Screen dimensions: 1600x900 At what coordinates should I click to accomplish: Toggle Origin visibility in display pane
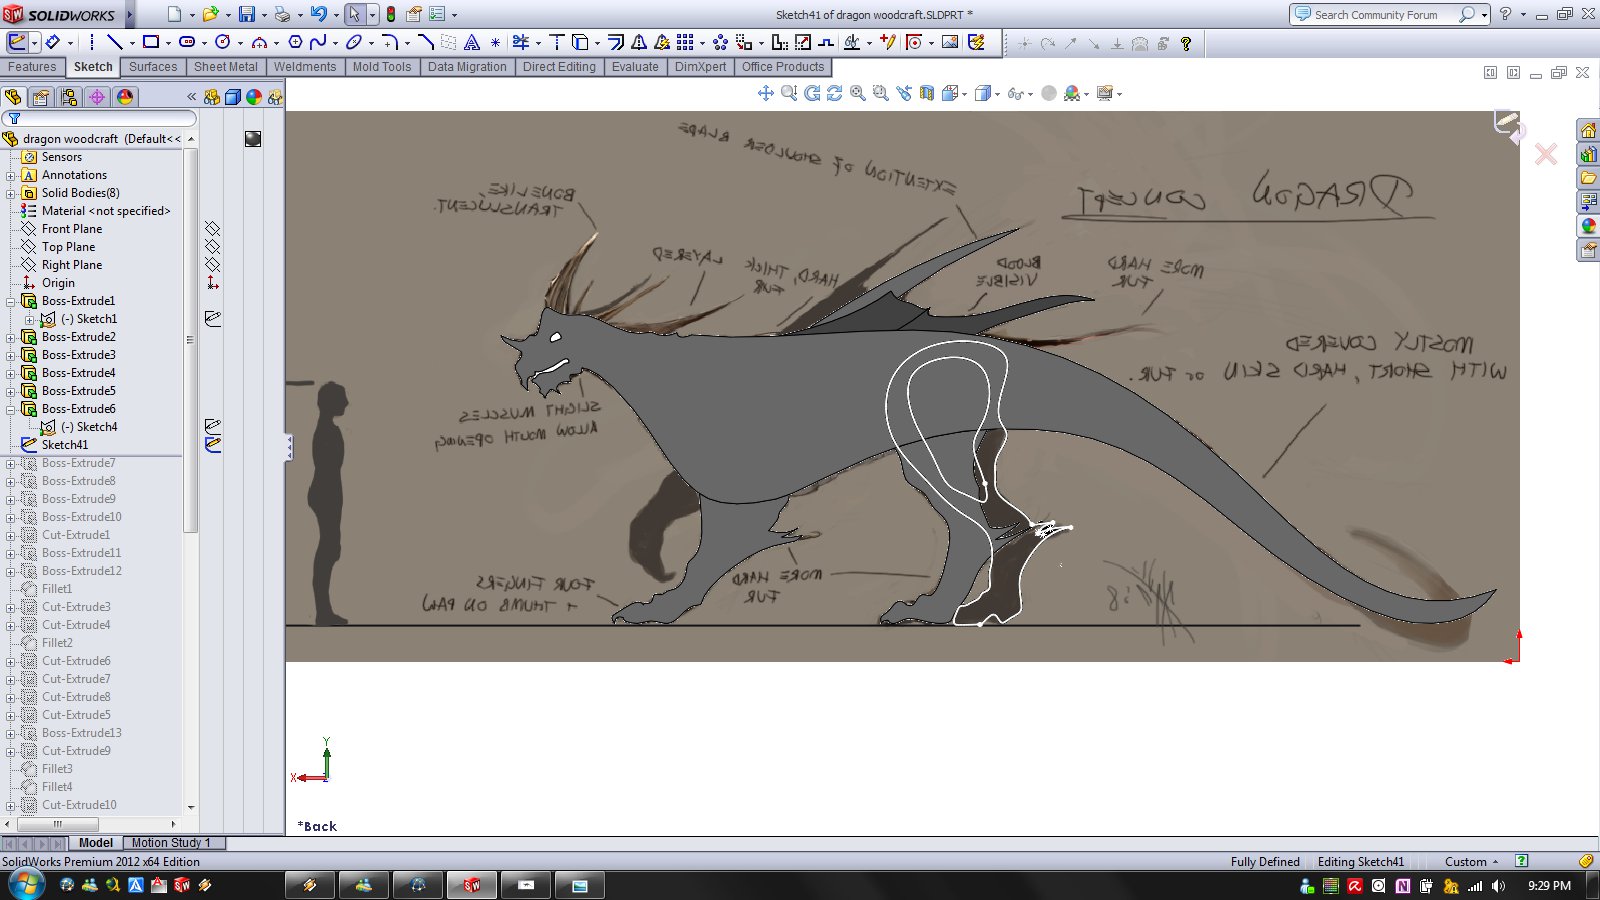click(x=212, y=283)
